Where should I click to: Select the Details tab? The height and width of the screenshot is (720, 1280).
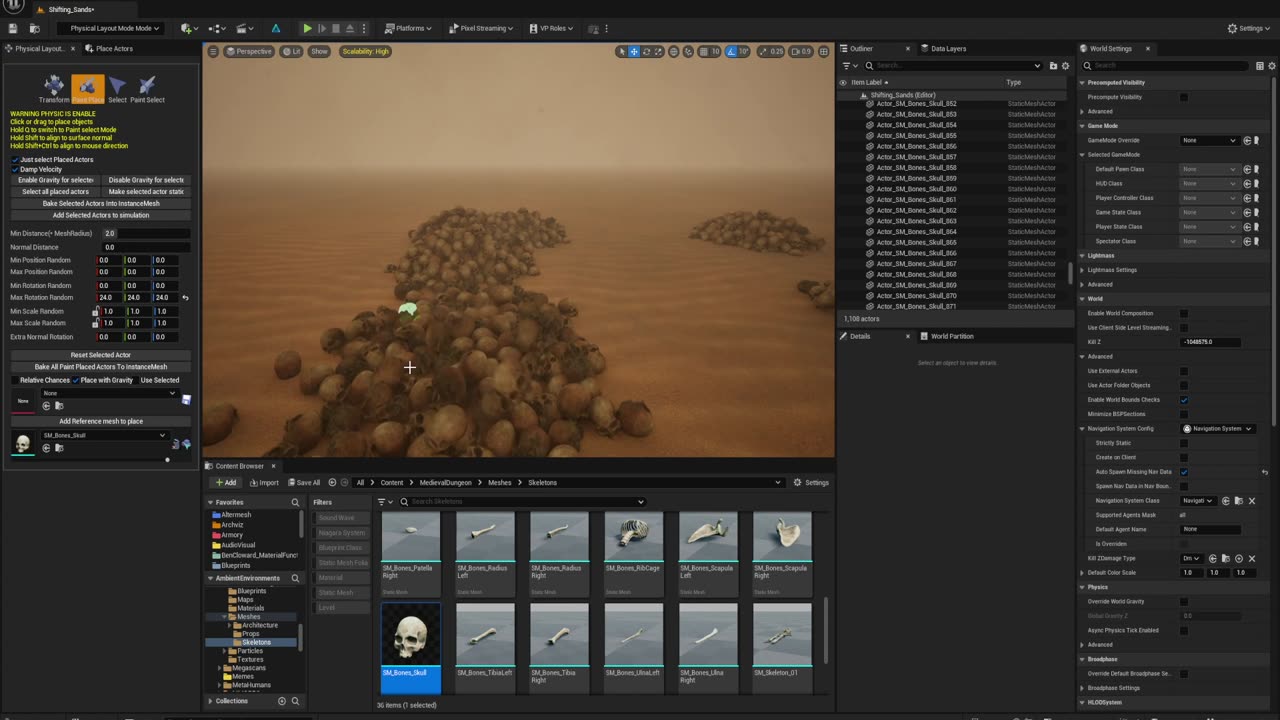[x=860, y=336]
